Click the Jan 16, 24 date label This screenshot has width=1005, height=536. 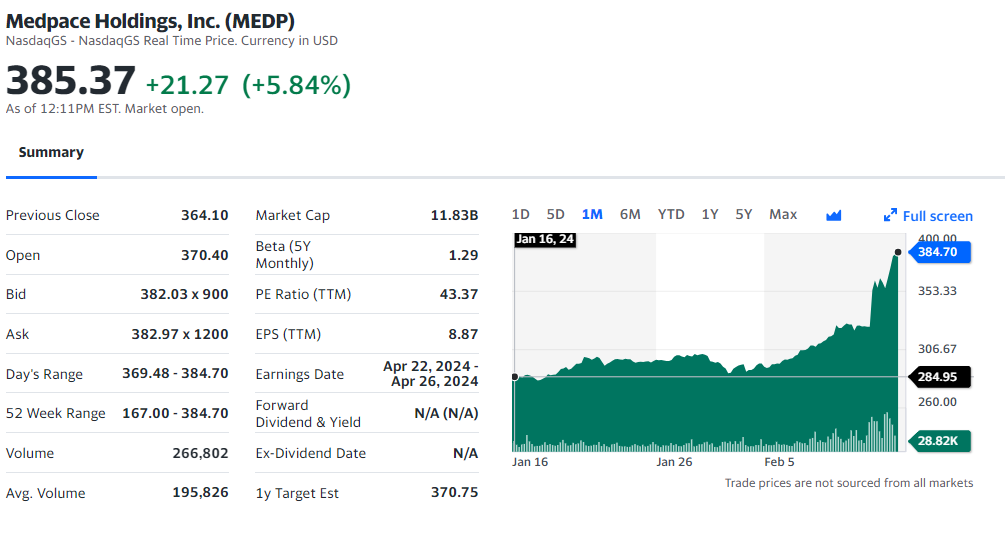click(x=545, y=239)
